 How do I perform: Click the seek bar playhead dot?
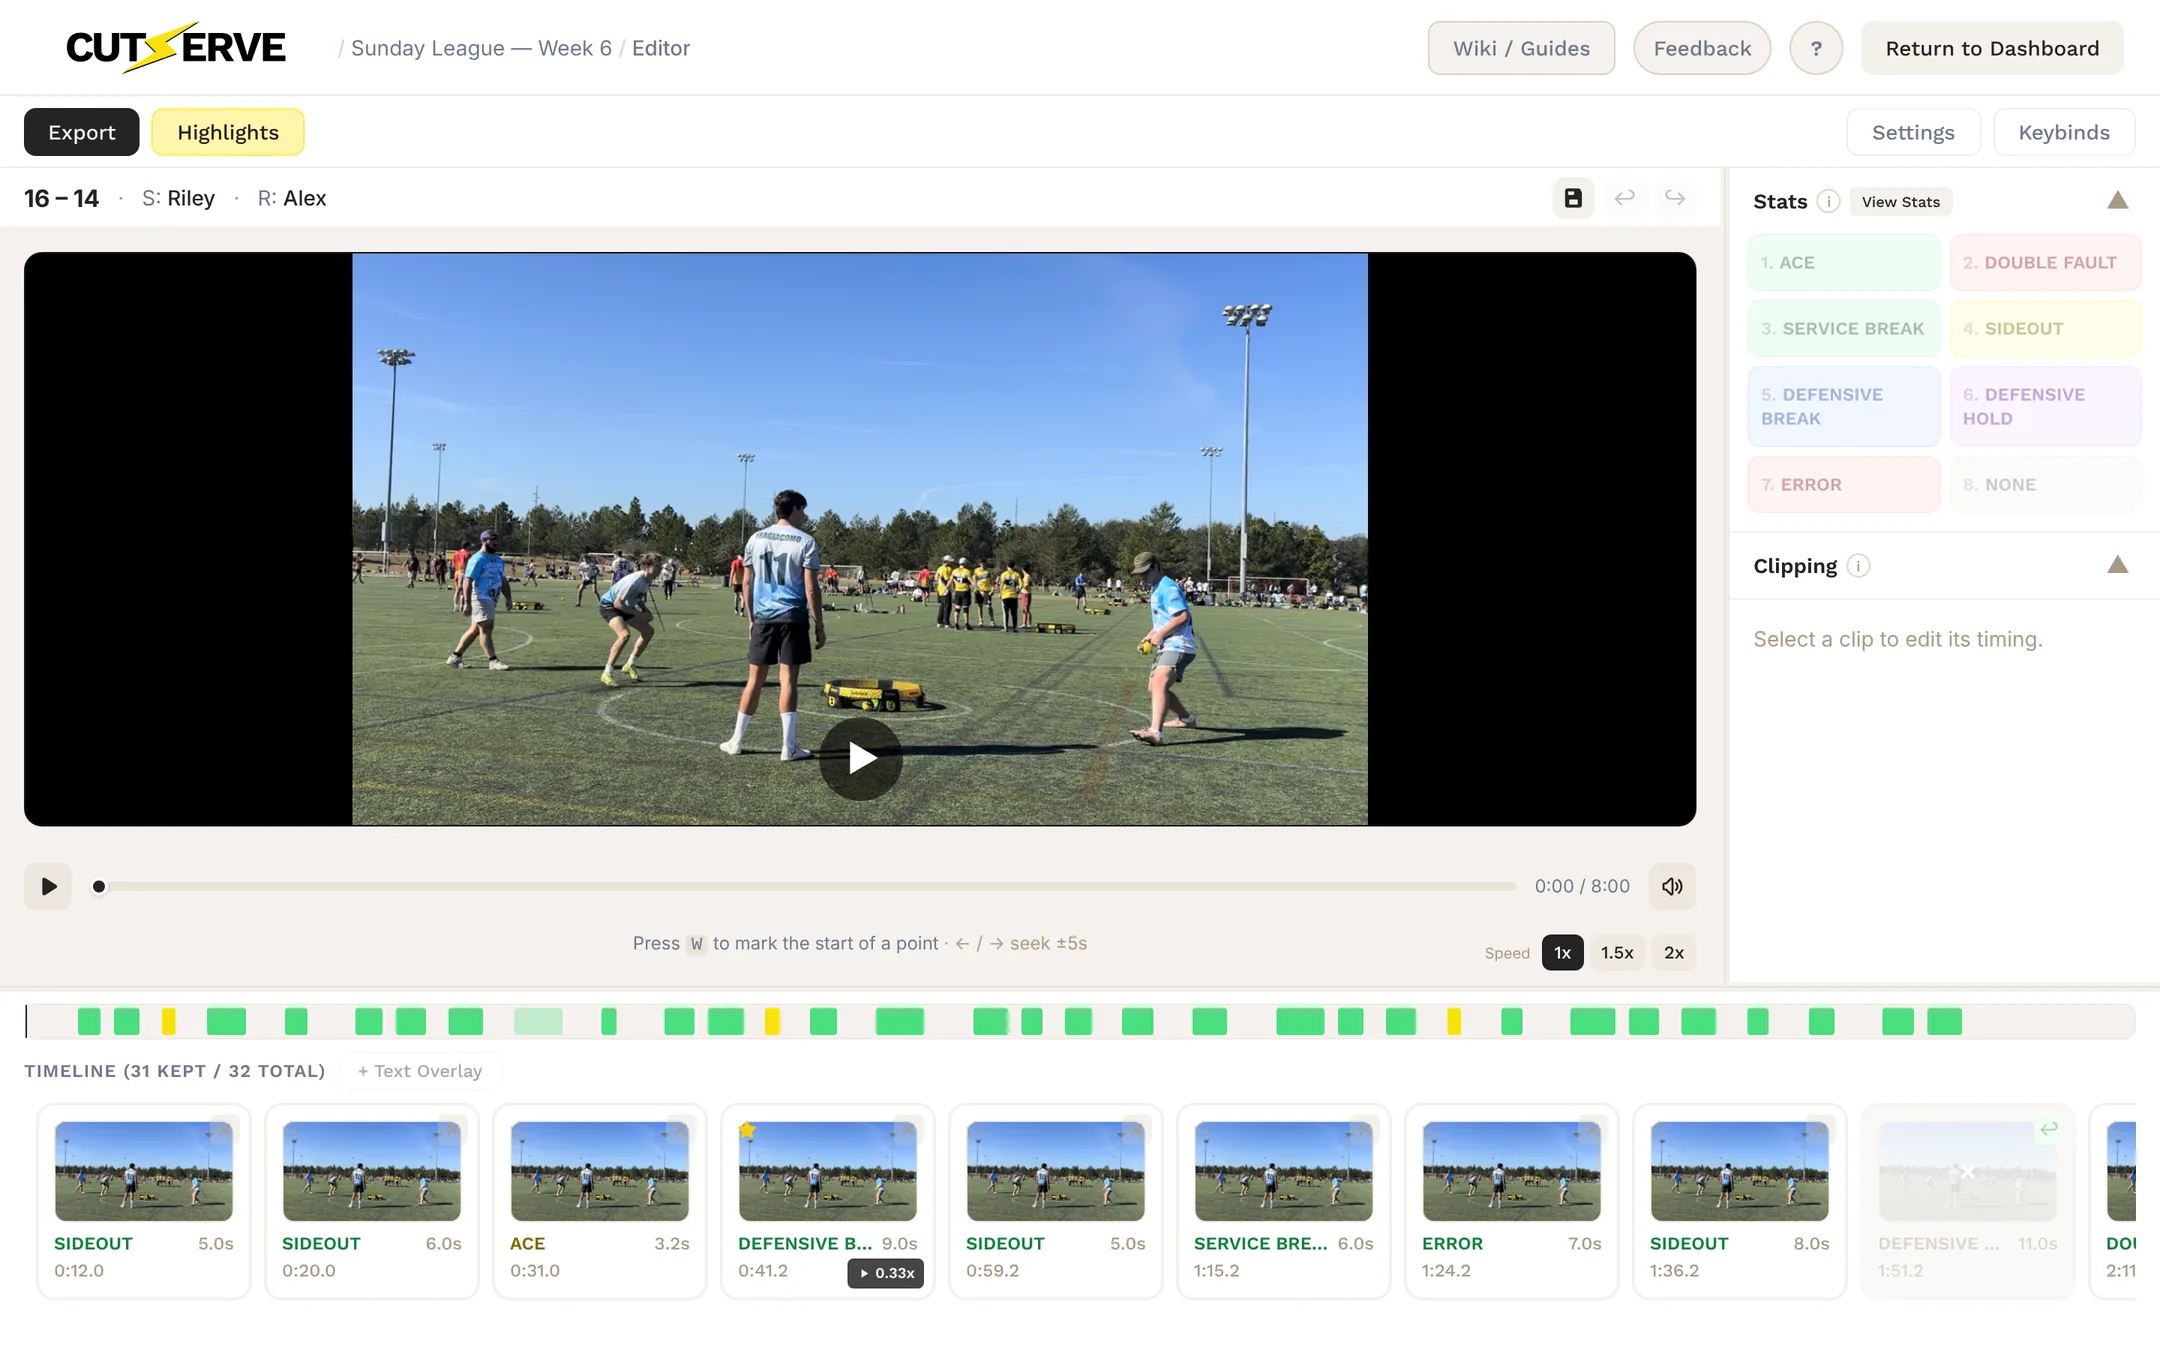pyautogui.click(x=99, y=886)
